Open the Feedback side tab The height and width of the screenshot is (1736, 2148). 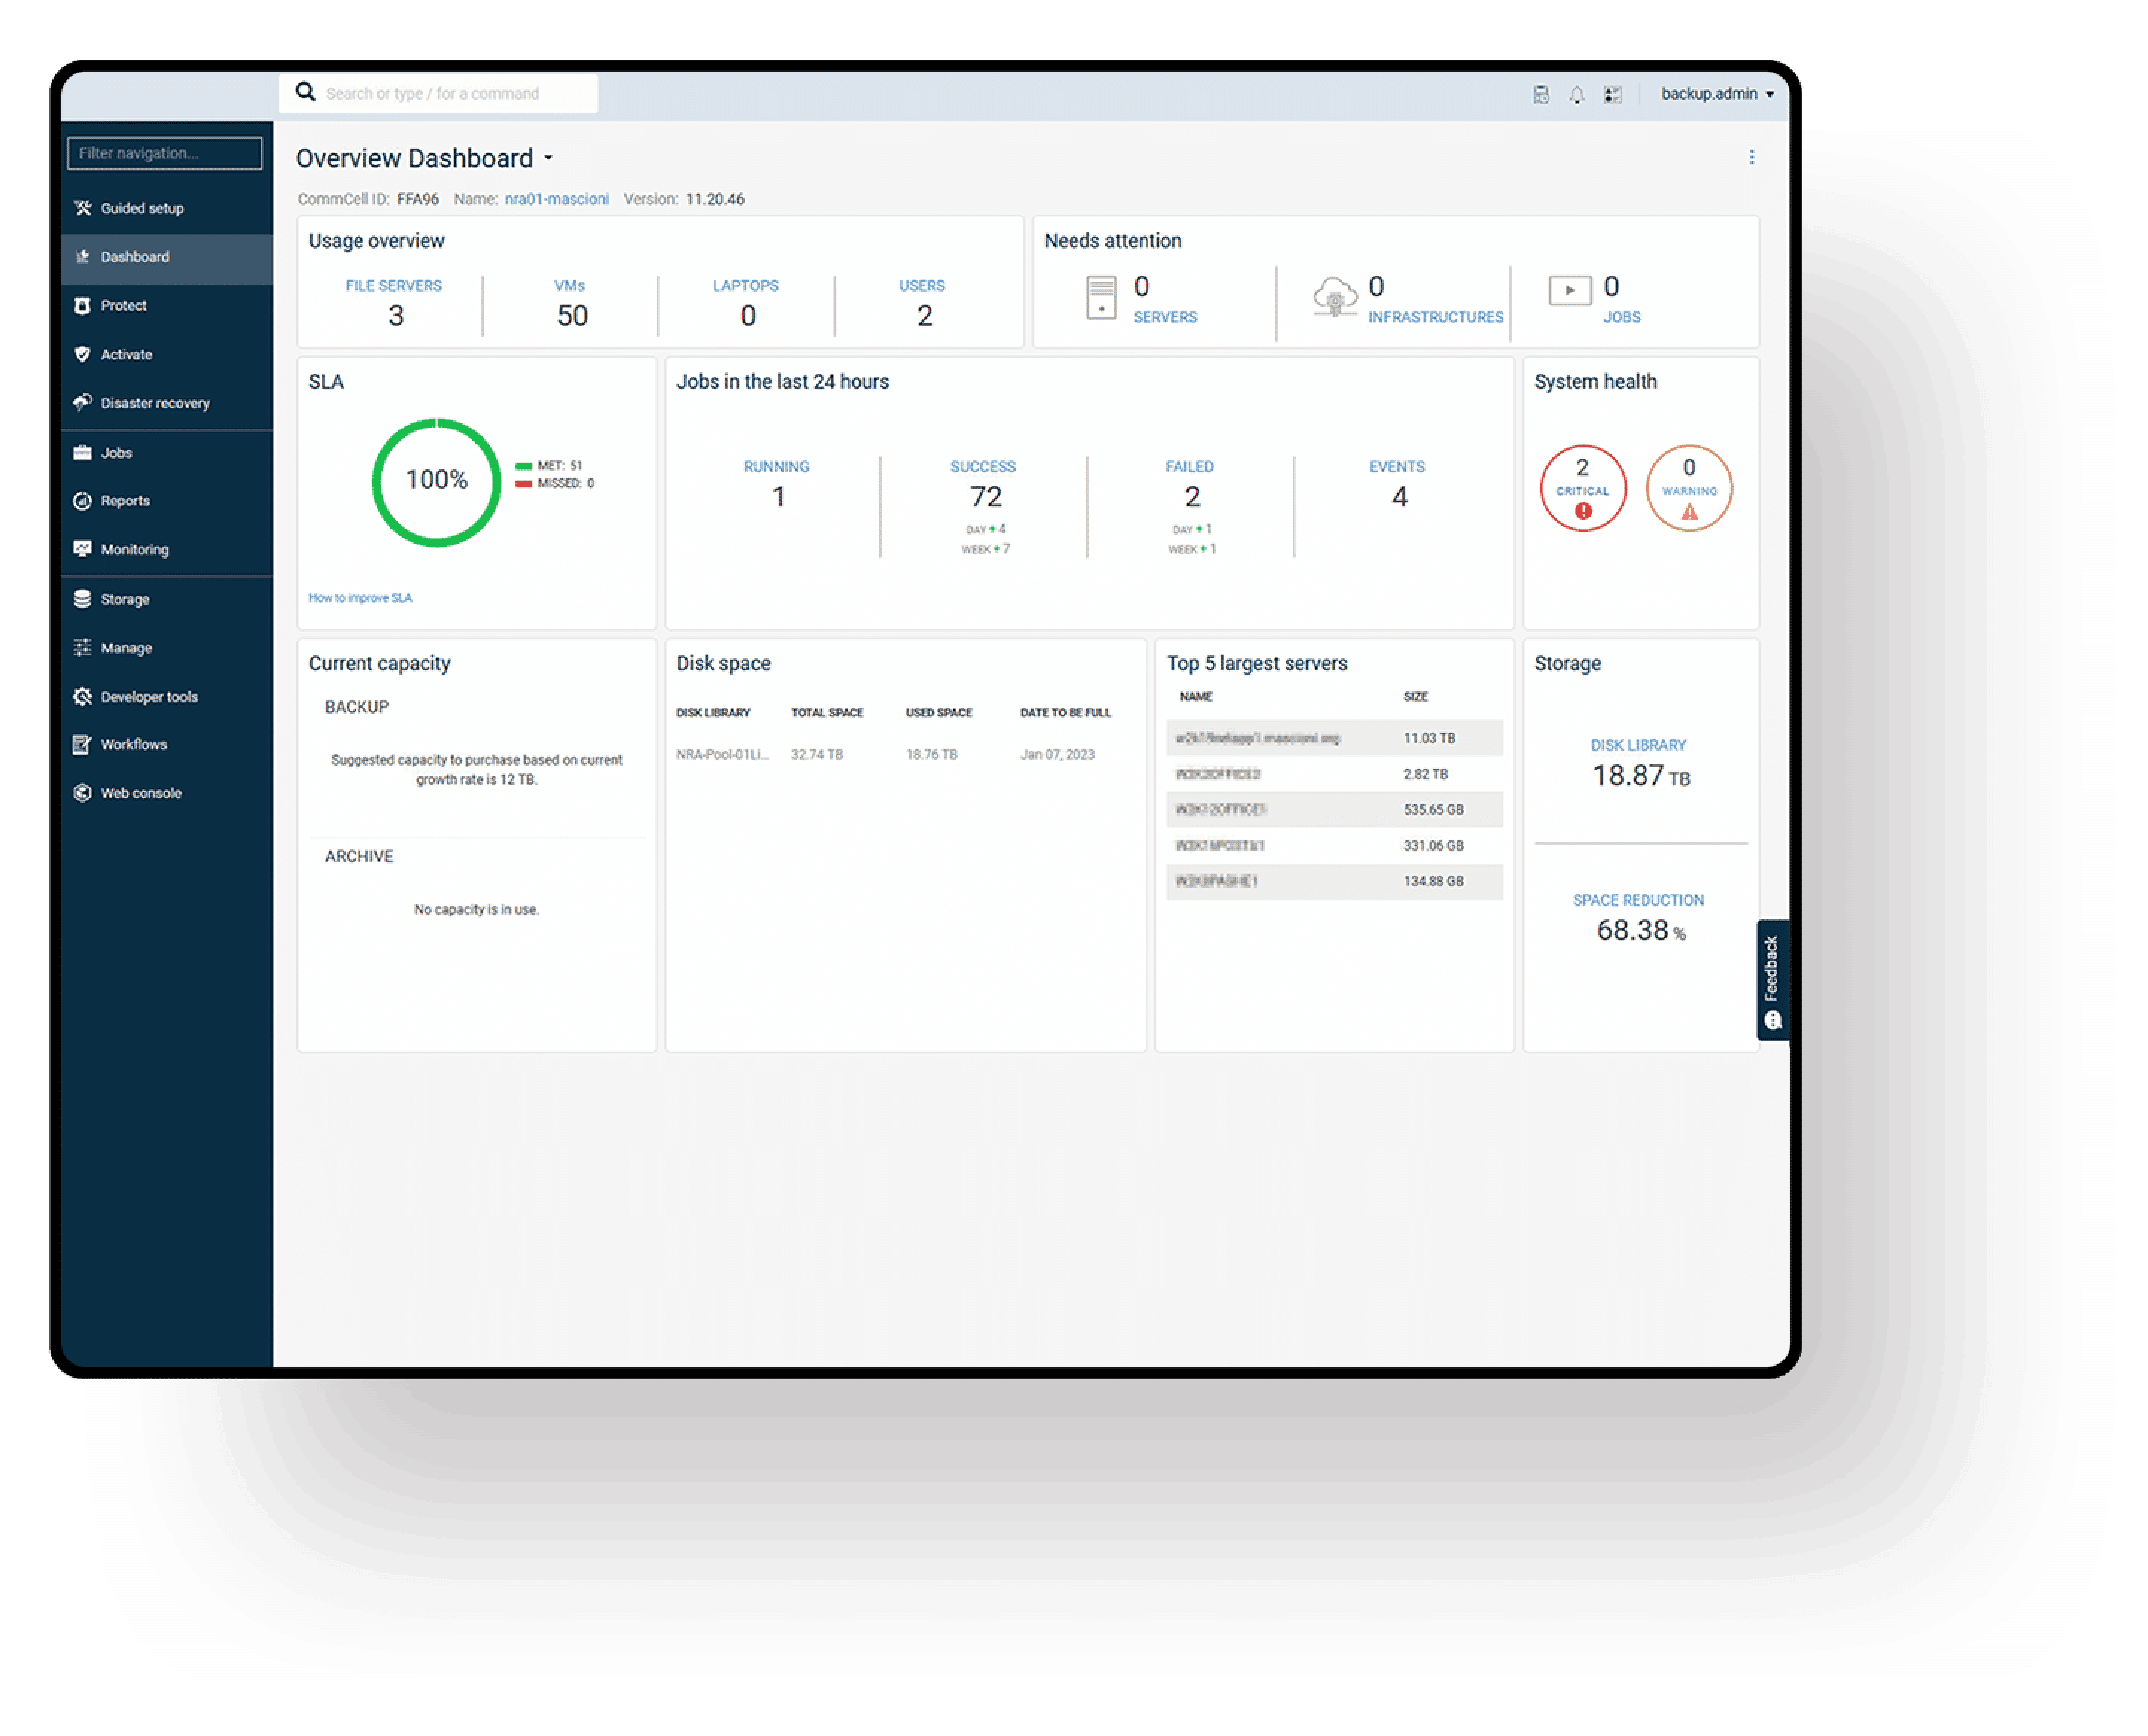1772,980
